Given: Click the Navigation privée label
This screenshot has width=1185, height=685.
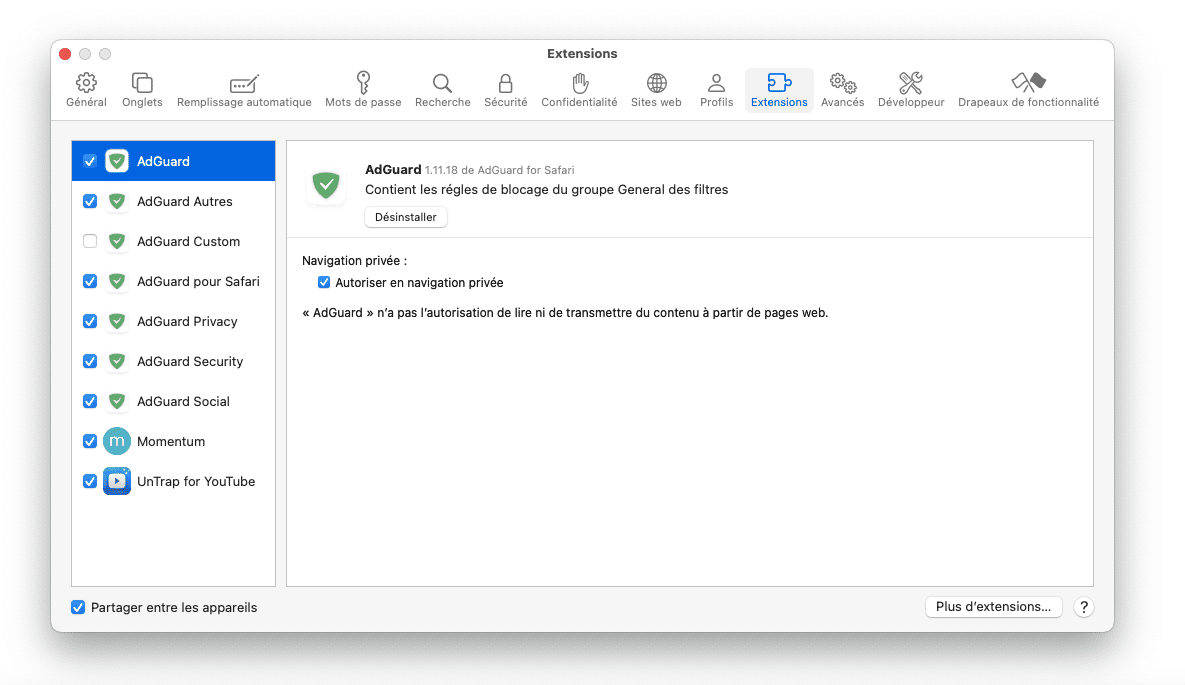Looking at the screenshot, I should 354,261.
